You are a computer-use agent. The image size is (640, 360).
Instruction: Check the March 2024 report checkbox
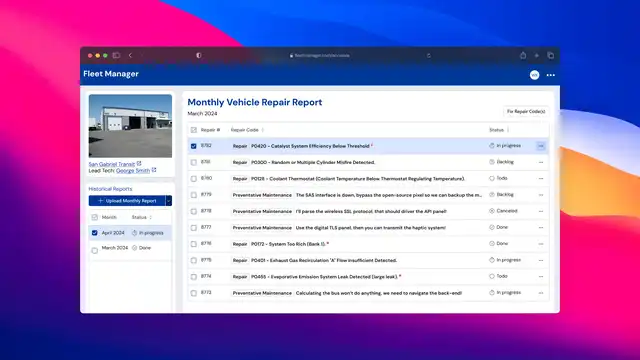[x=95, y=250]
